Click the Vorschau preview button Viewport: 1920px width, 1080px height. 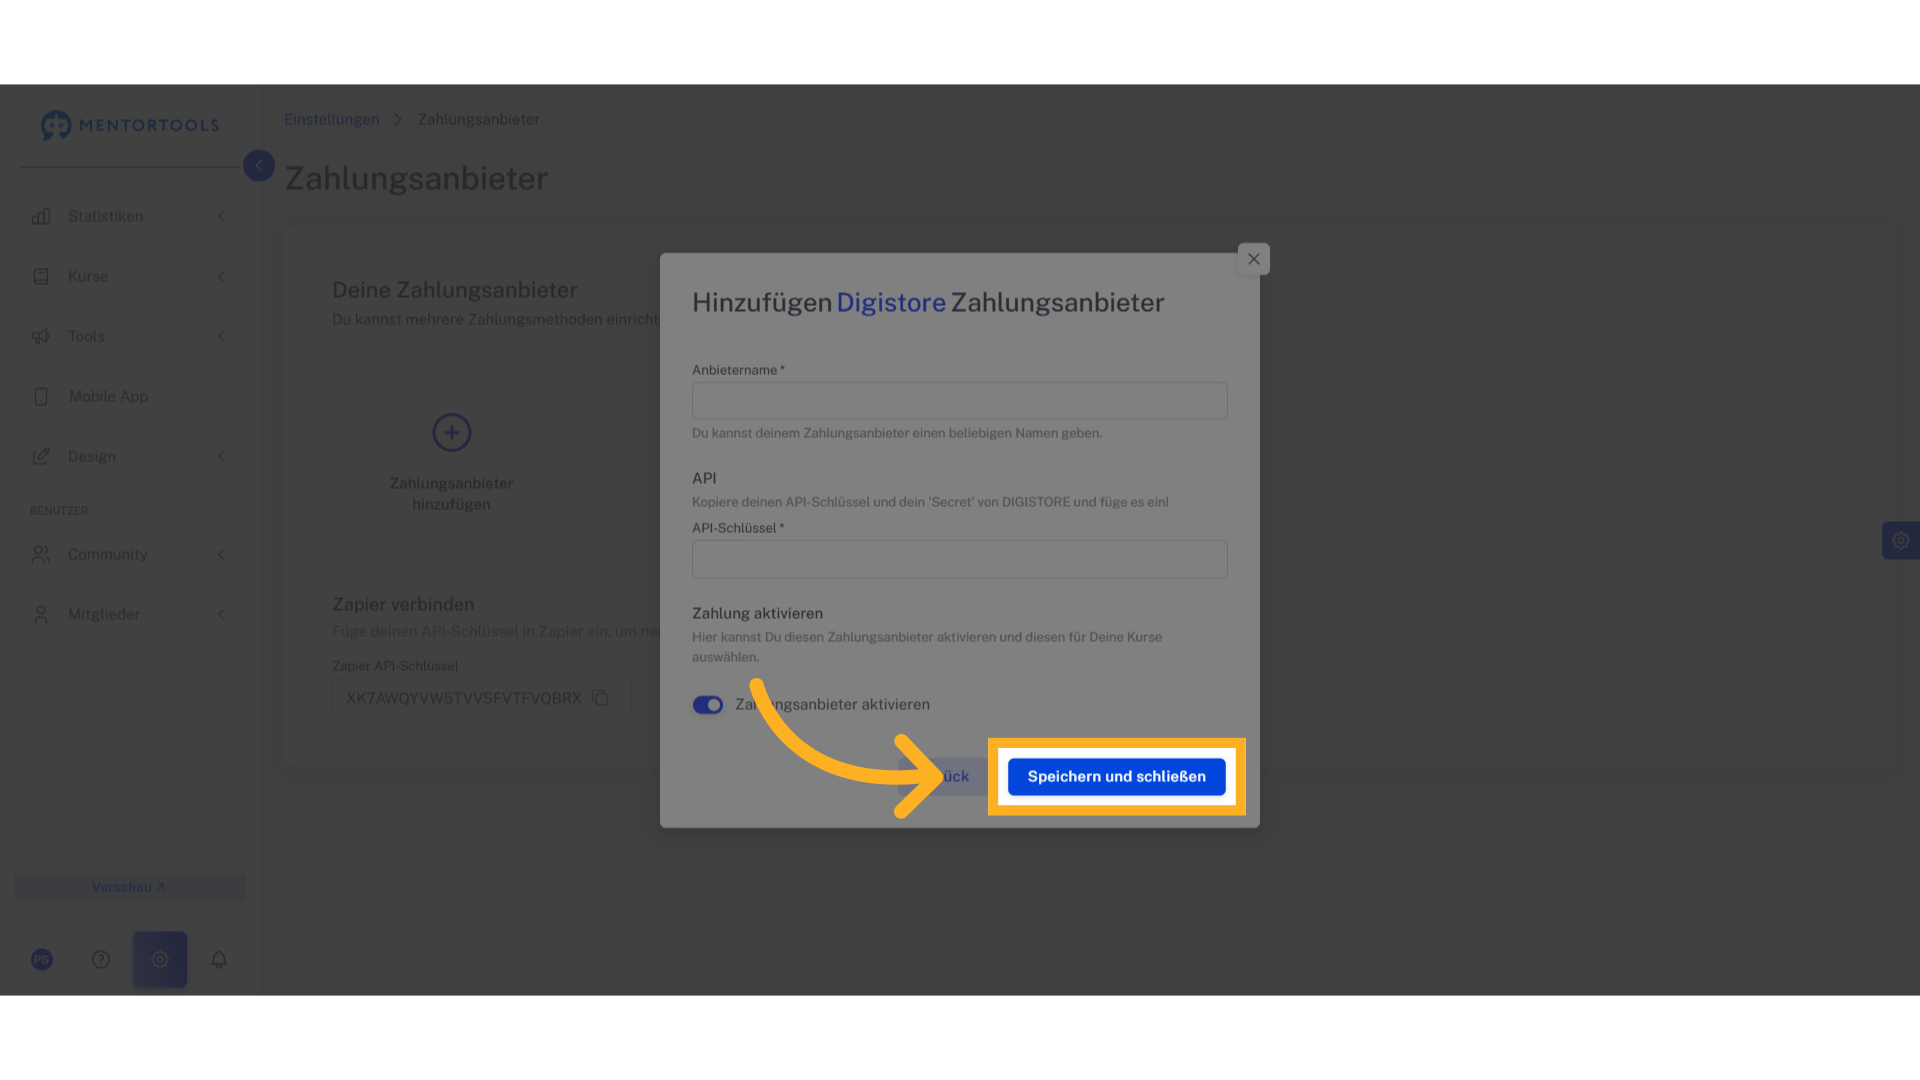click(x=129, y=888)
